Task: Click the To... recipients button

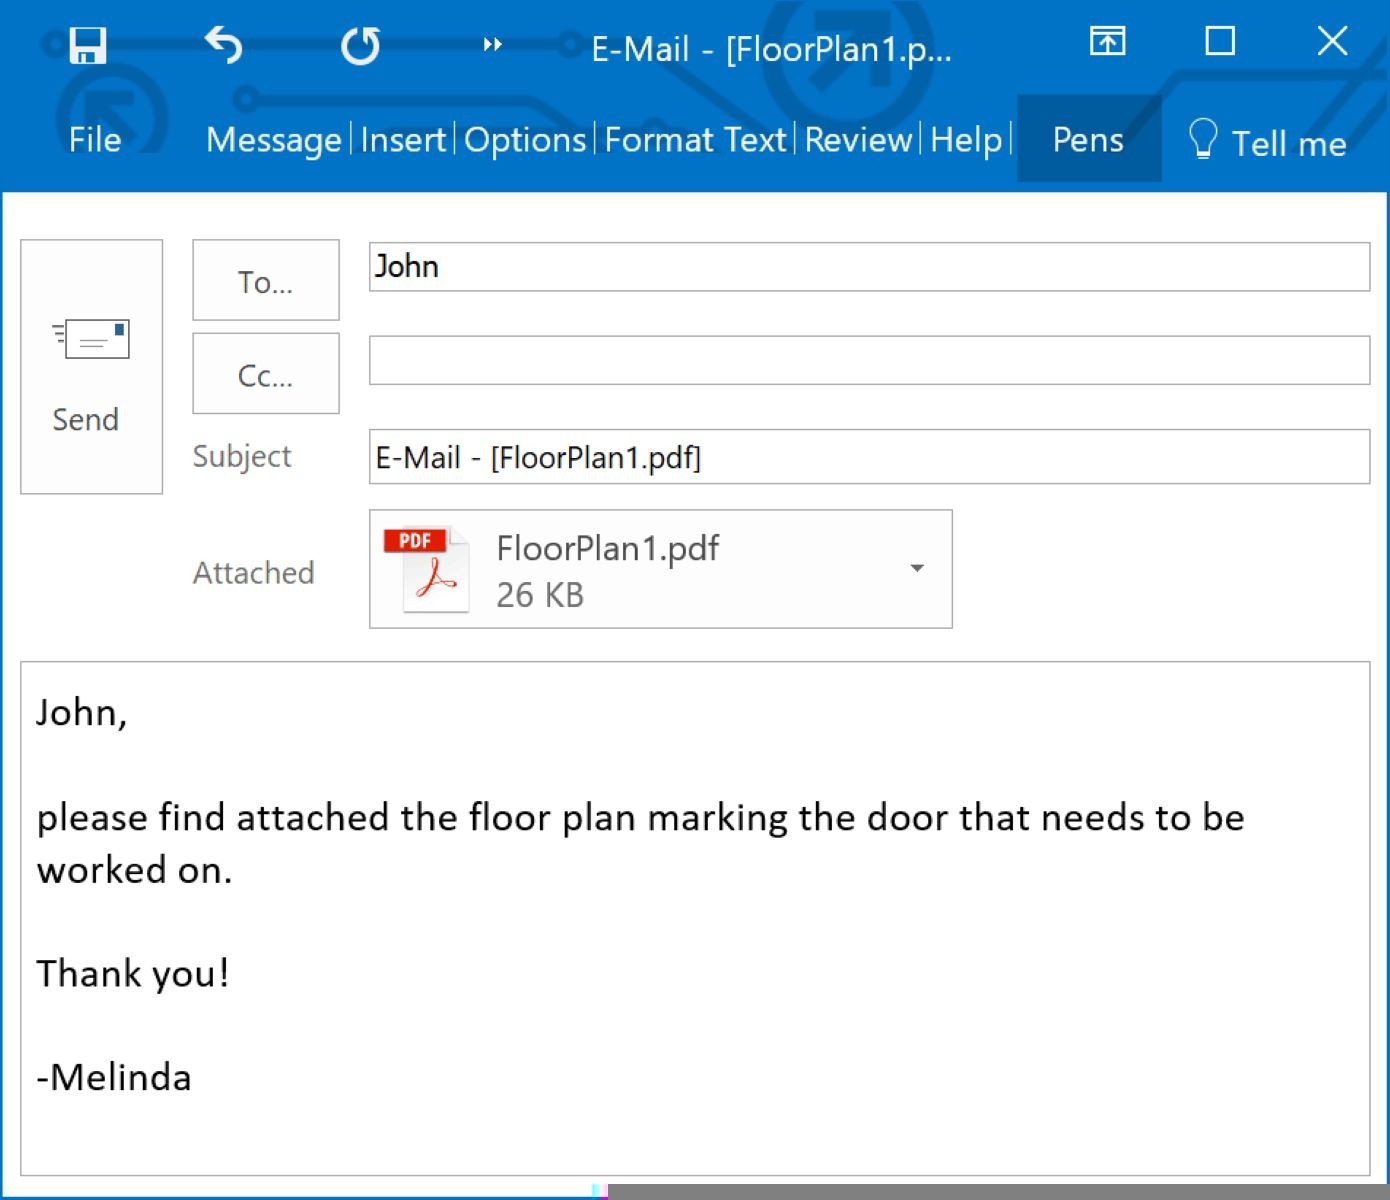Action: (266, 281)
